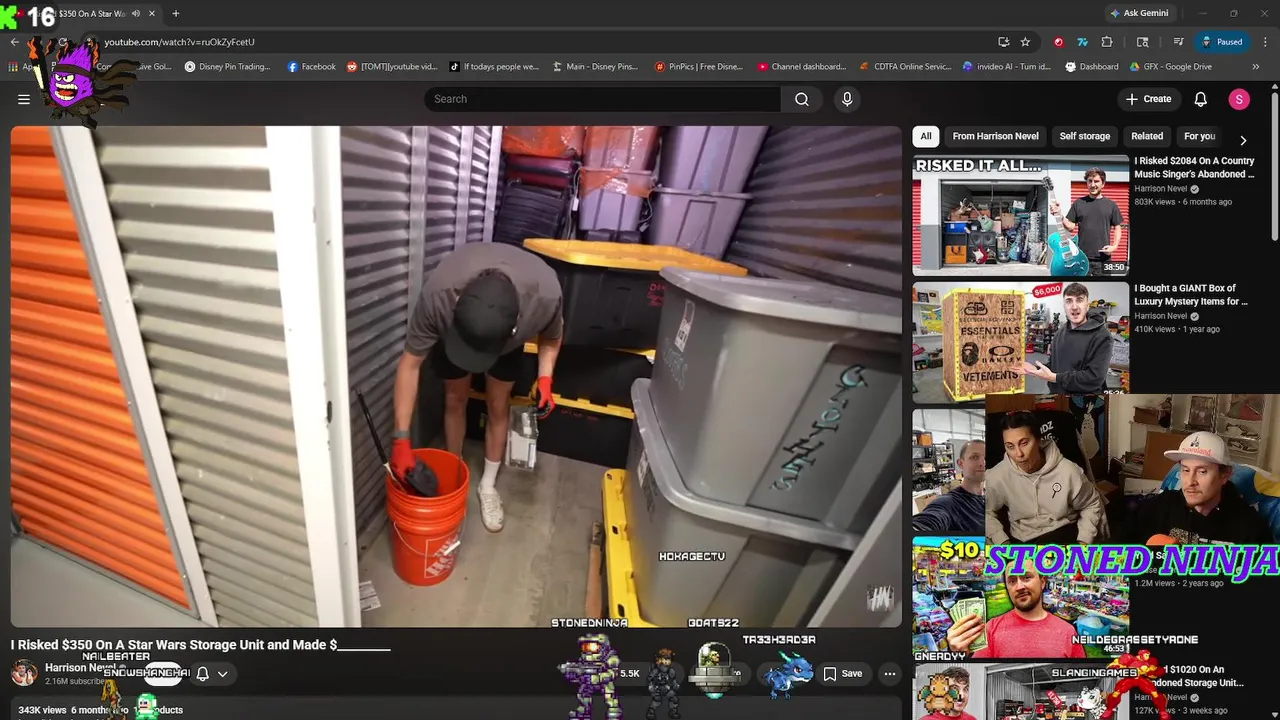
Task: Click 'I Risked $2084 On A Country' title
Action: pos(1194,167)
